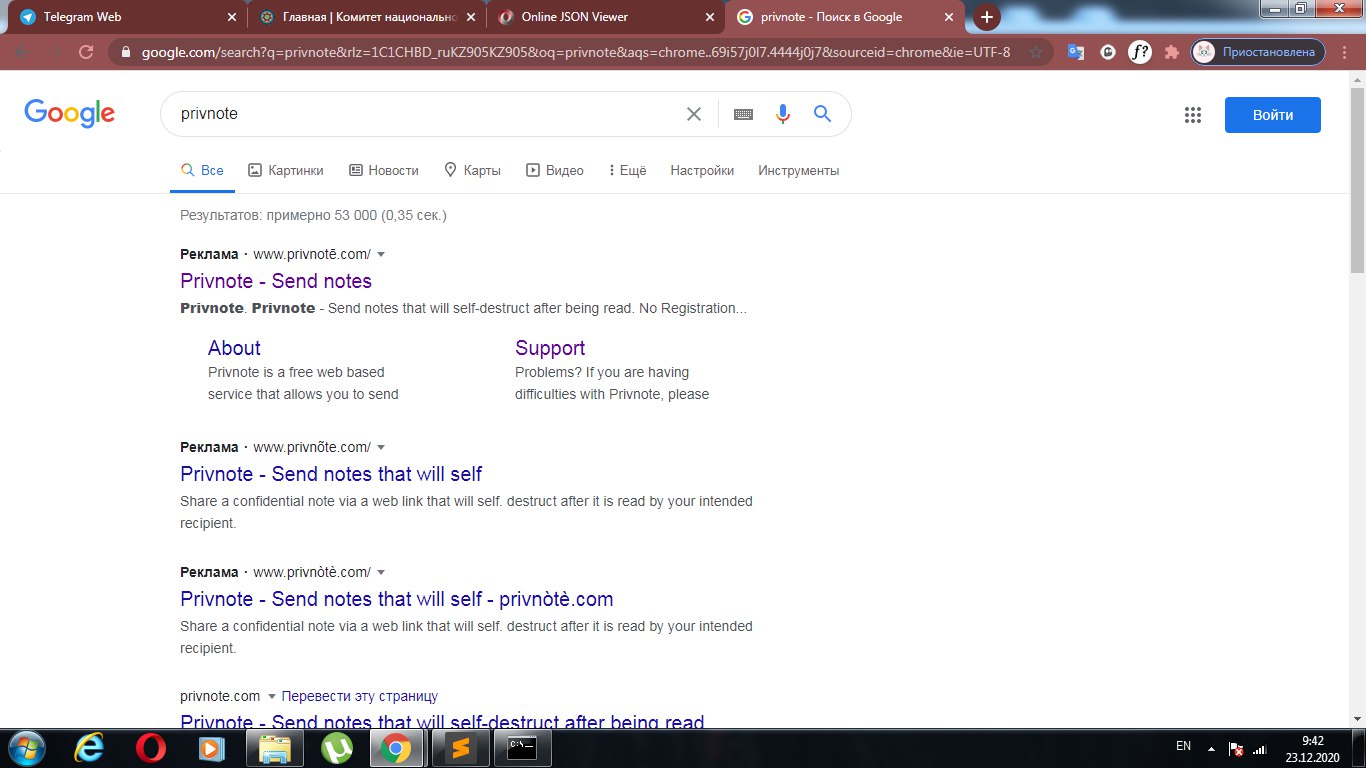Open the Chrome extensions puzzle icon
1366x768 pixels.
point(1171,52)
